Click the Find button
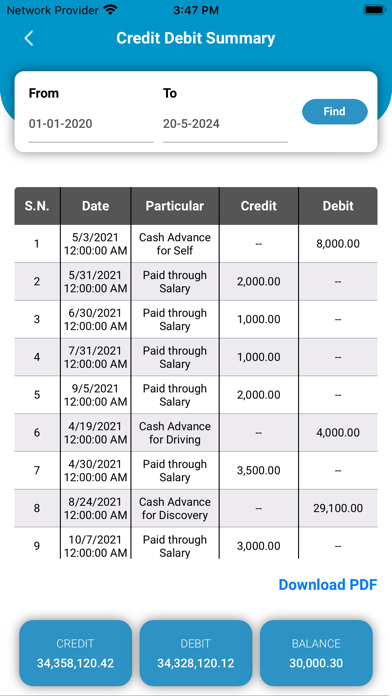Viewport: 392px width, 696px height. coord(335,111)
